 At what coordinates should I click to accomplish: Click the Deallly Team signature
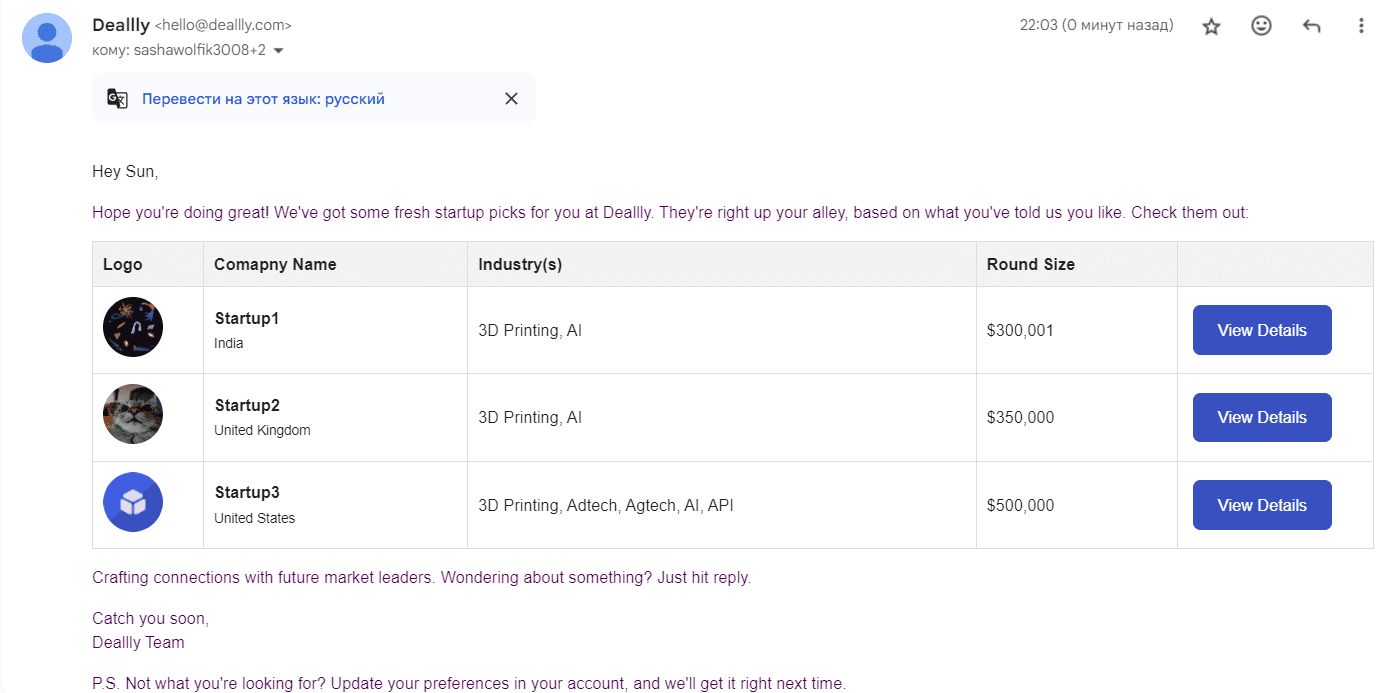pyautogui.click(x=138, y=642)
